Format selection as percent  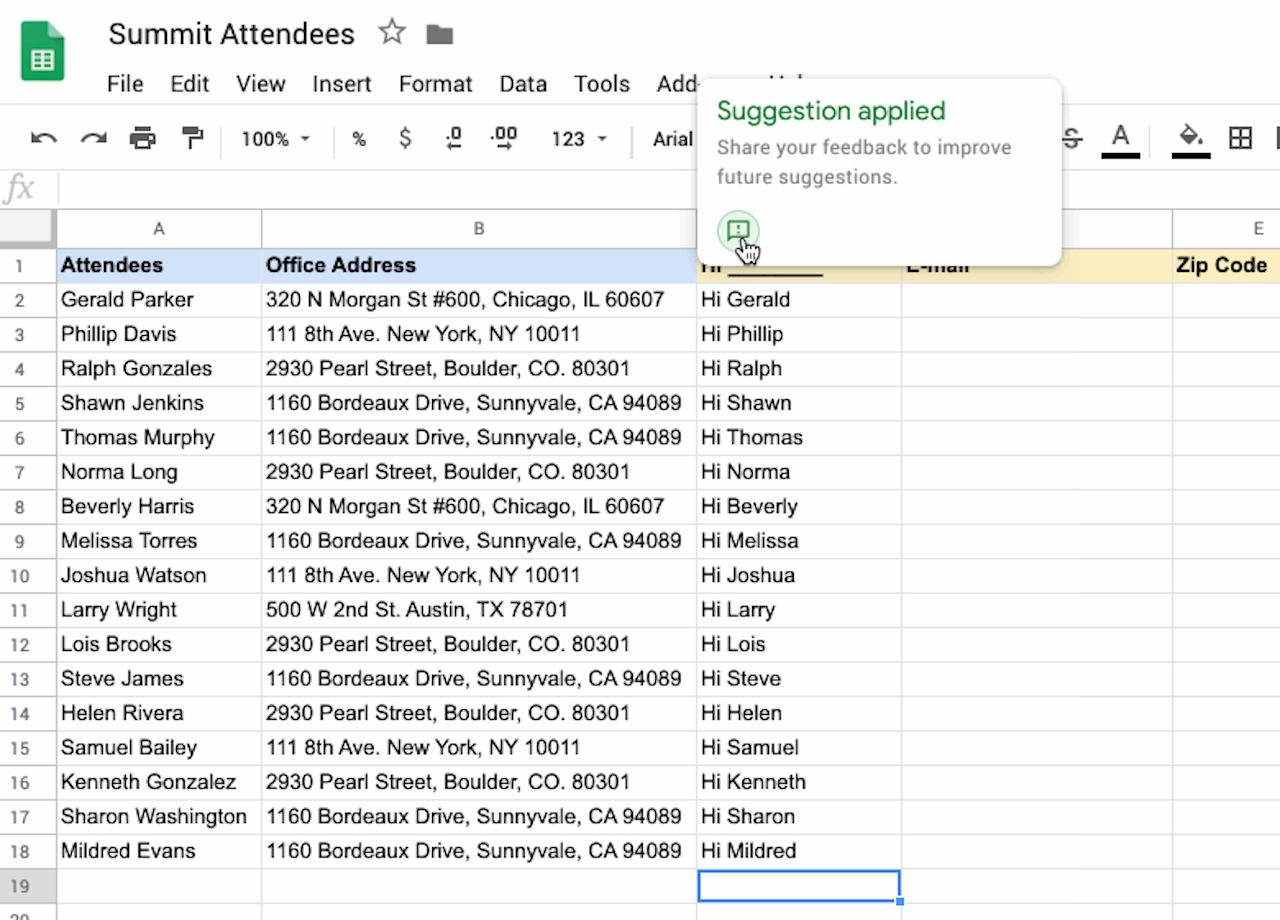pos(358,139)
